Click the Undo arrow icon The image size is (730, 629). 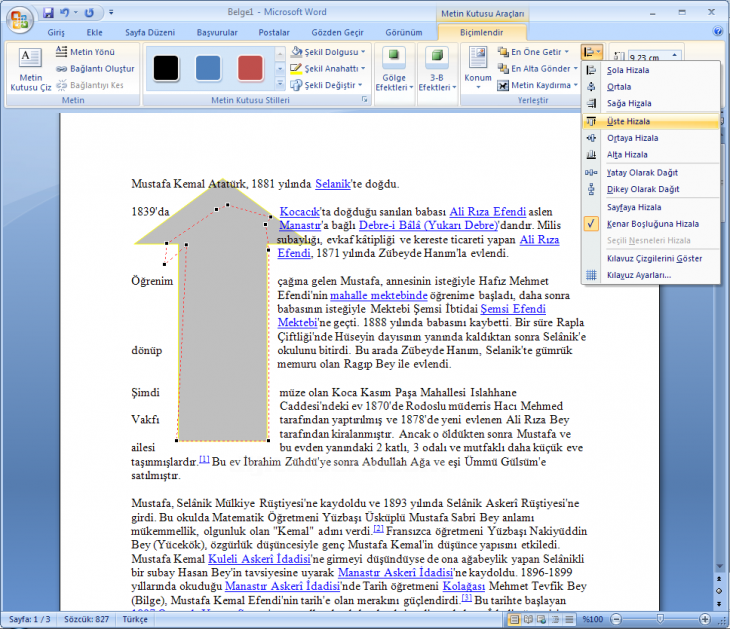pos(64,13)
